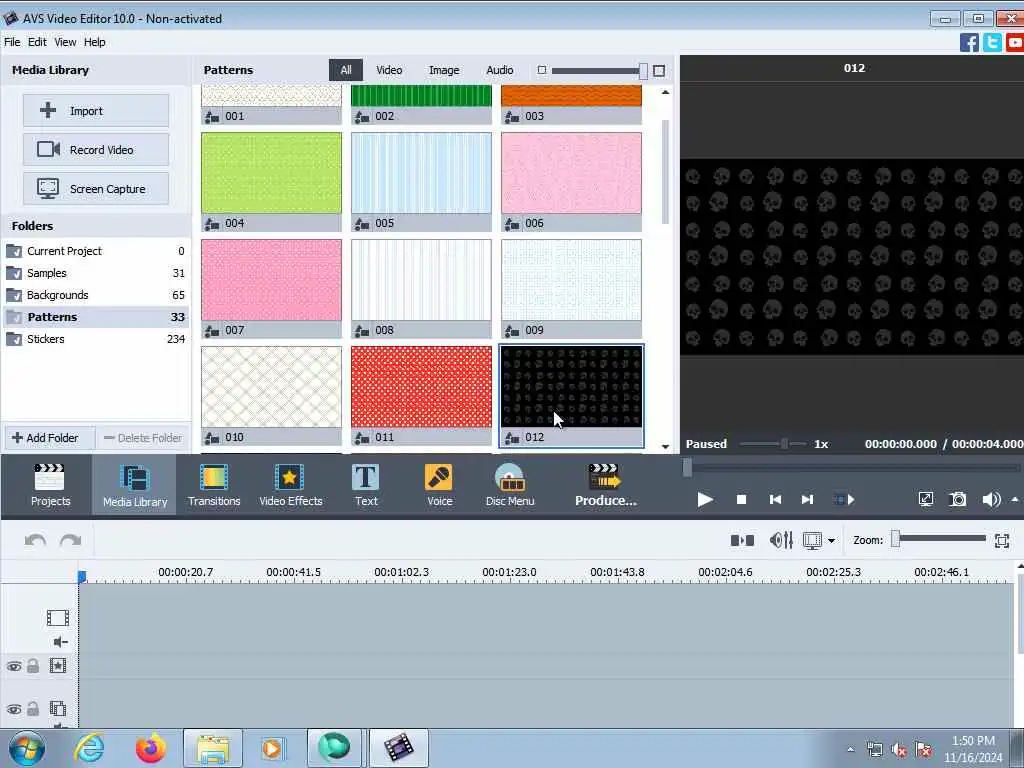Select the Samples folder
Screen dimensions: 1024x768
pyautogui.click(x=96, y=273)
